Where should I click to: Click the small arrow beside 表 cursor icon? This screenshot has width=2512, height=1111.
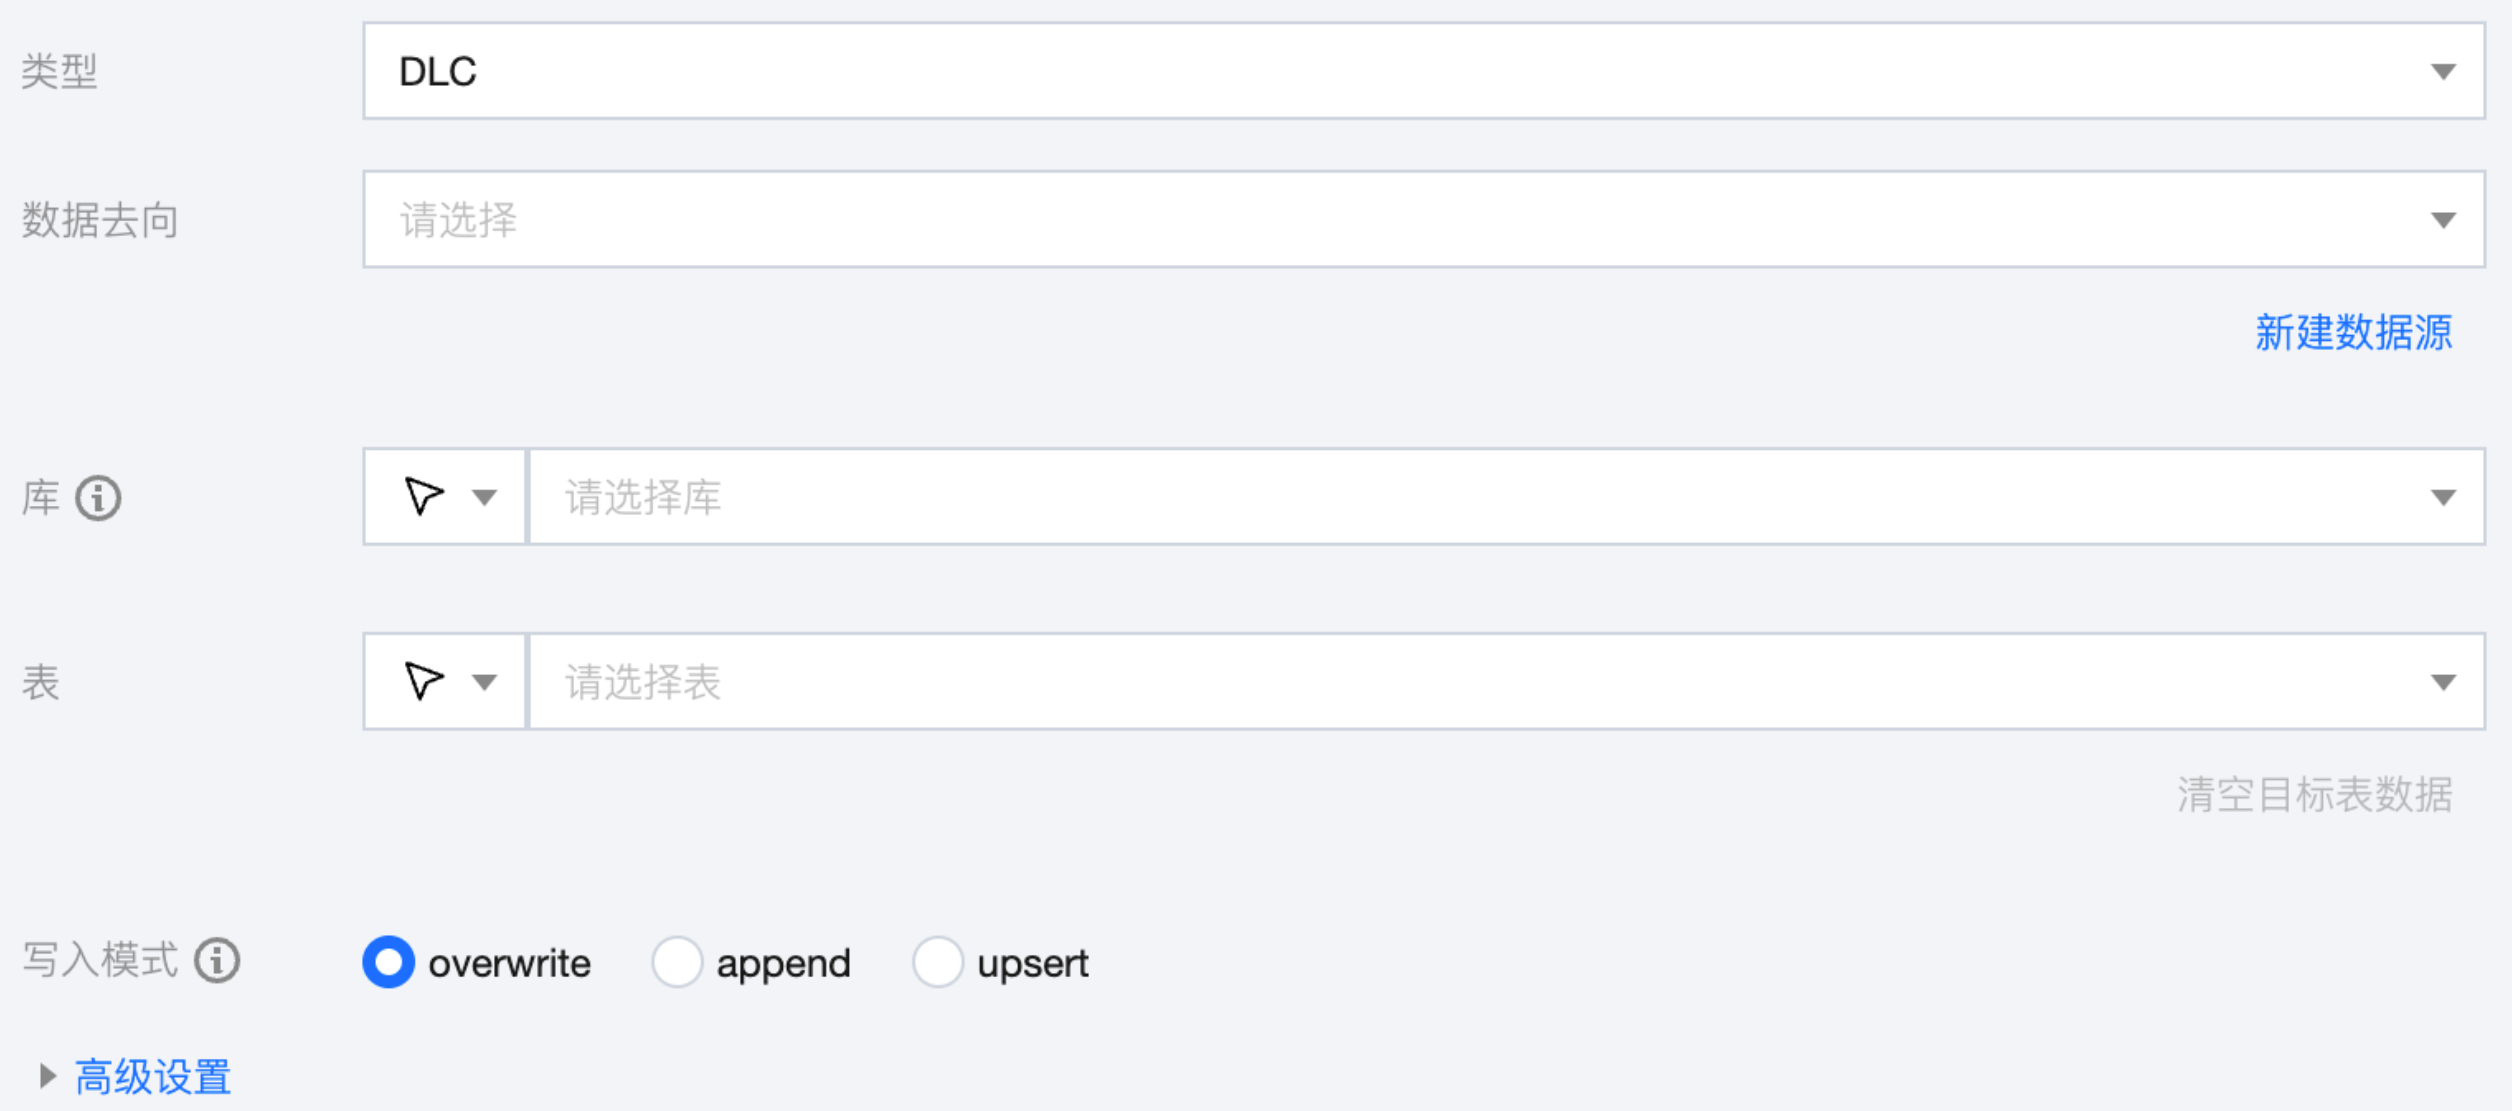tap(485, 683)
